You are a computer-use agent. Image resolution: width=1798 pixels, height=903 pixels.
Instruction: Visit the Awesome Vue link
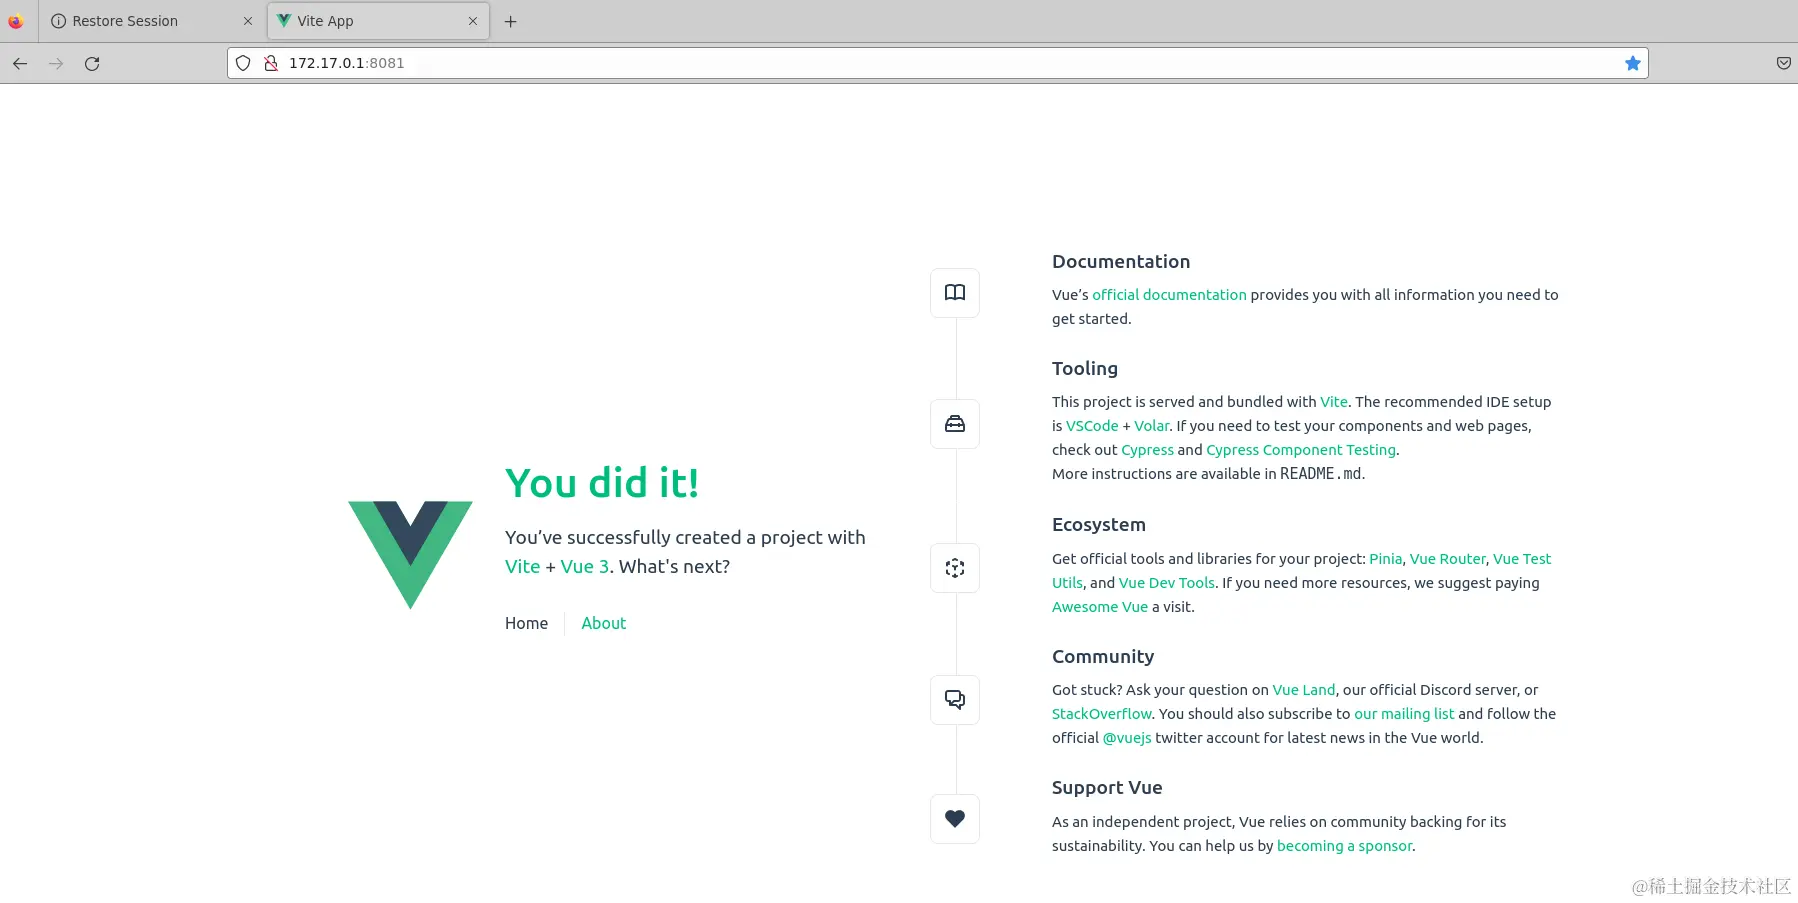coord(1100,607)
